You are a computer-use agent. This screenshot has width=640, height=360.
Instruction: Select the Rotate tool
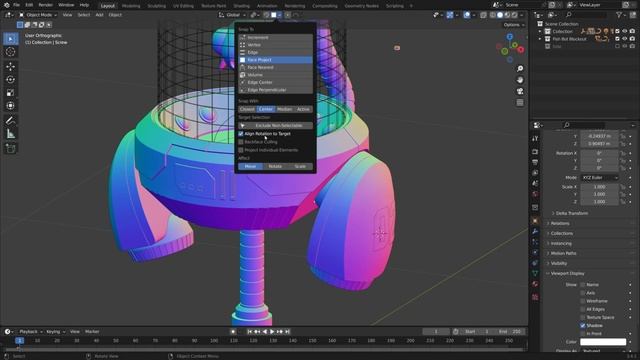click(x=11, y=80)
